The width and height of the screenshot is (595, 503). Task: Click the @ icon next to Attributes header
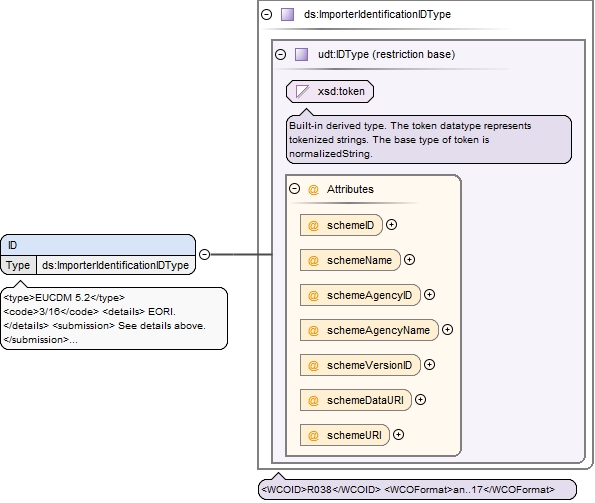[x=313, y=189]
